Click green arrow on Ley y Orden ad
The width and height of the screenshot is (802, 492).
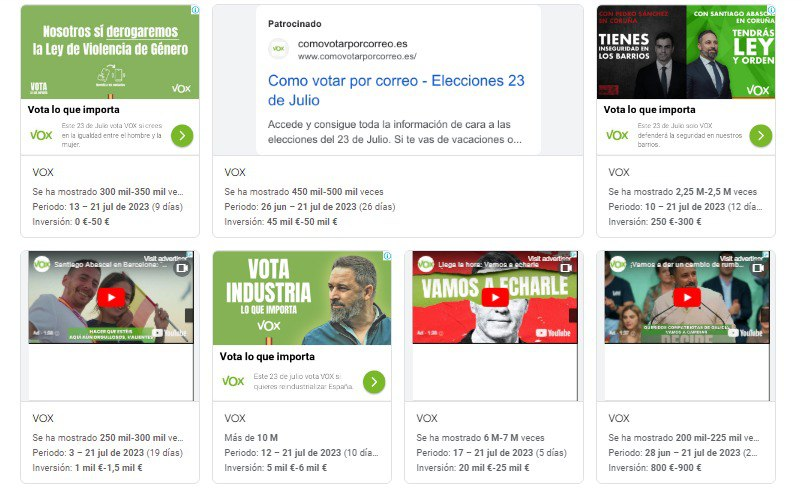(x=761, y=136)
